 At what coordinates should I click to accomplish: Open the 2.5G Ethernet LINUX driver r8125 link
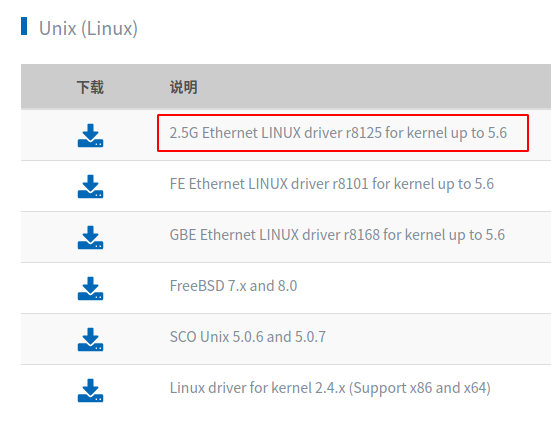coord(338,133)
